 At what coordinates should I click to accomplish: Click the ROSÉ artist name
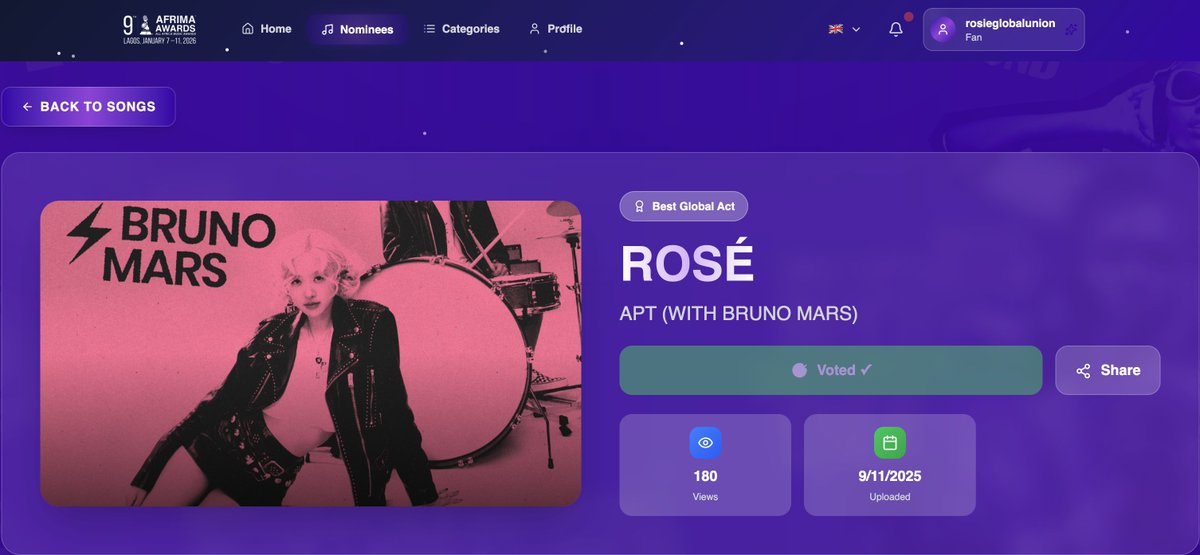[x=687, y=264]
